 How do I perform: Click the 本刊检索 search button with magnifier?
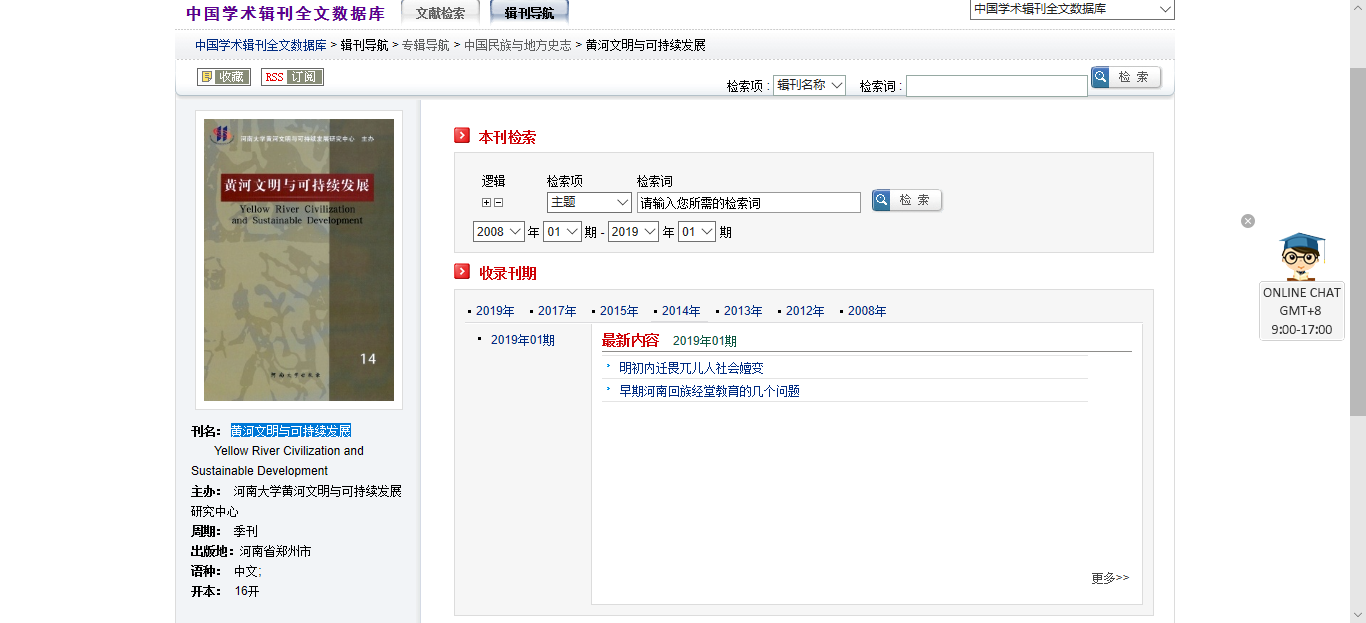[x=906, y=201]
